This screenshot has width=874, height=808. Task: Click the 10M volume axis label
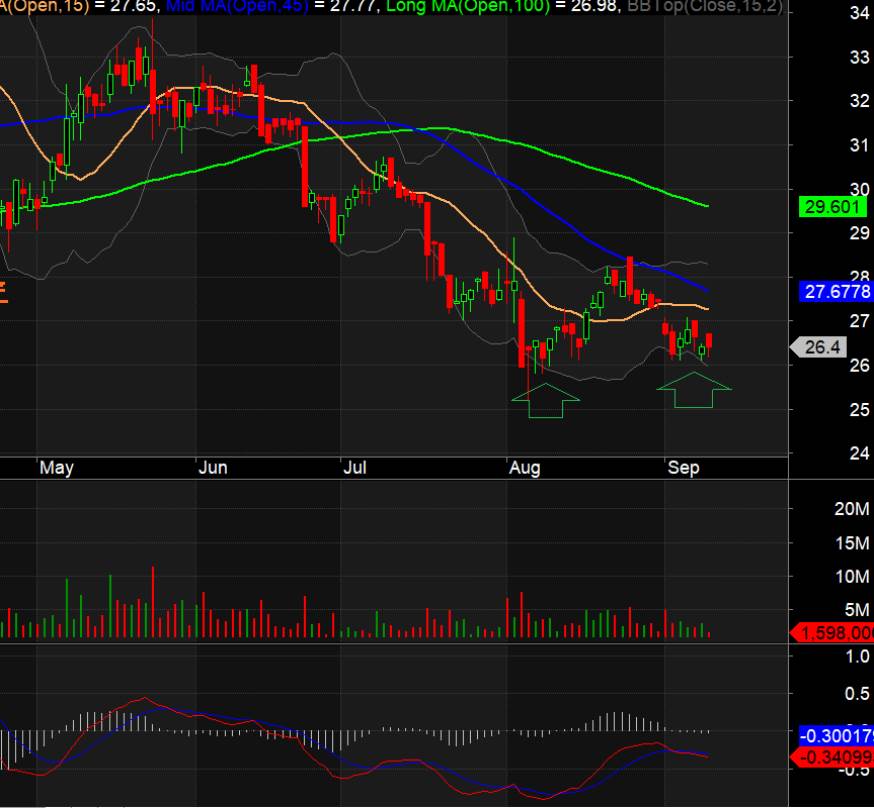coord(852,576)
